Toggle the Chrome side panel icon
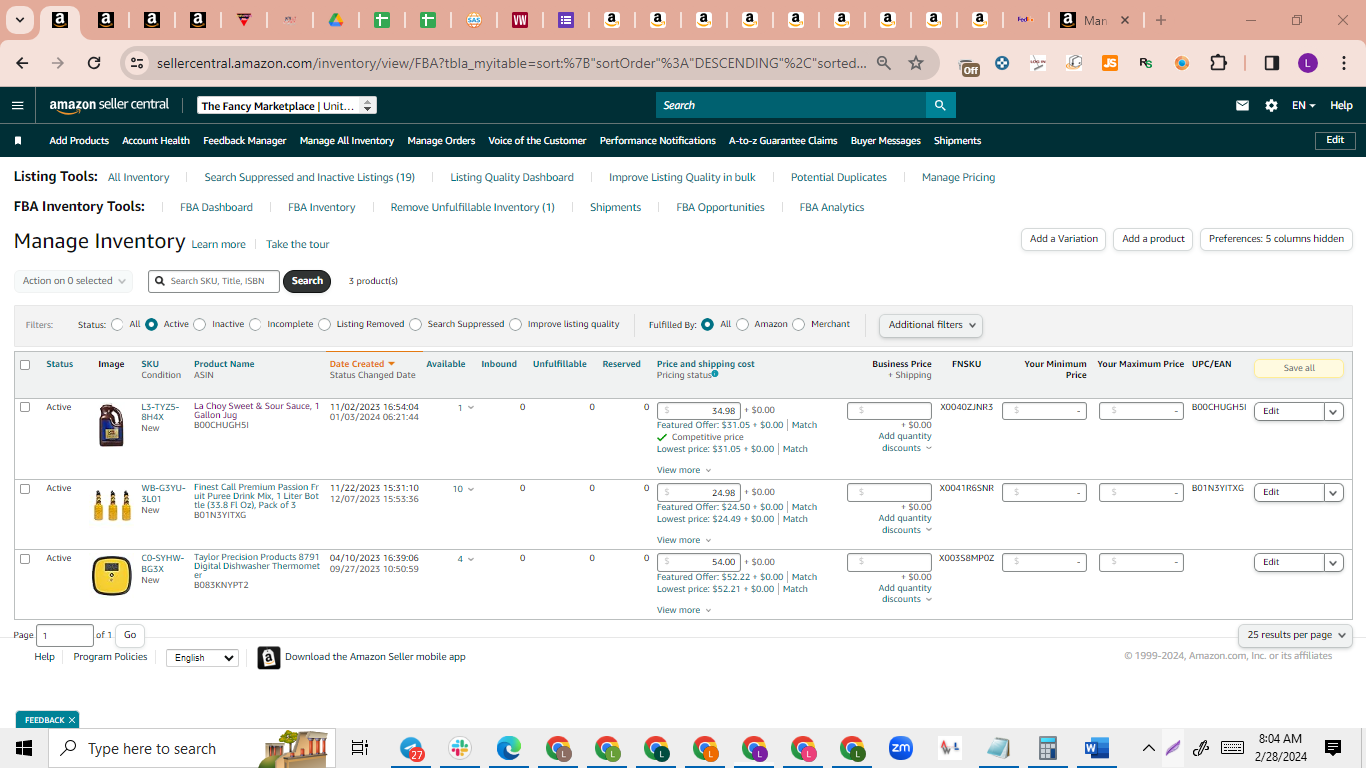 (x=1272, y=63)
